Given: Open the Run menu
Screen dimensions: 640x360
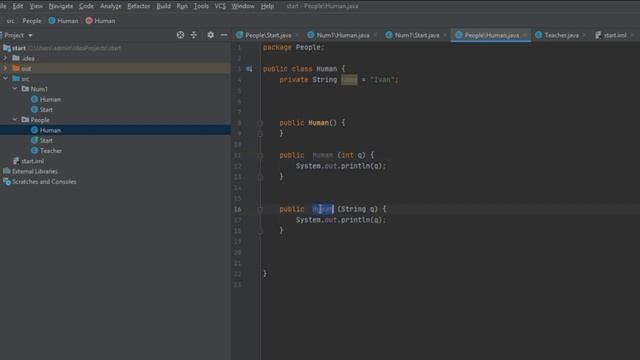Looking at the screenshot, I should (x=182, y=6).
